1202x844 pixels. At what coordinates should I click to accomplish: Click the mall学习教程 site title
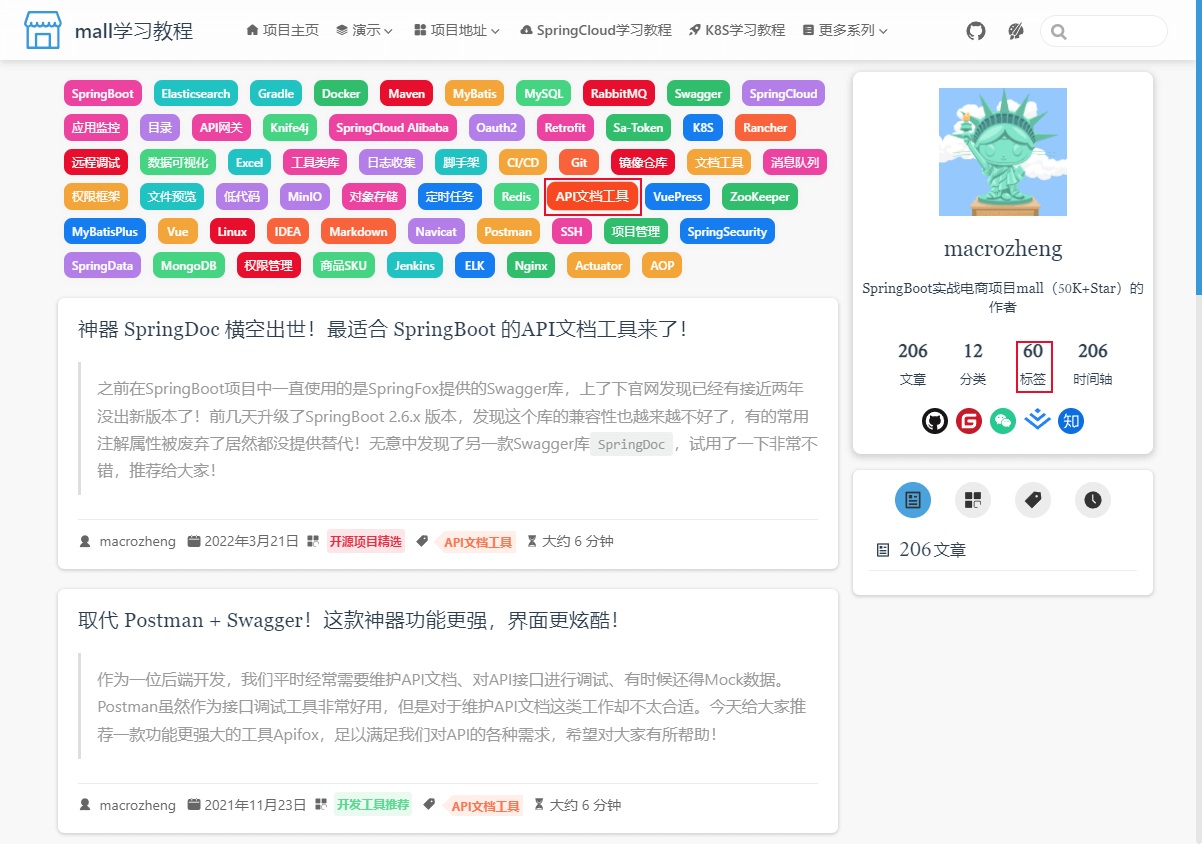click(134, 31)
